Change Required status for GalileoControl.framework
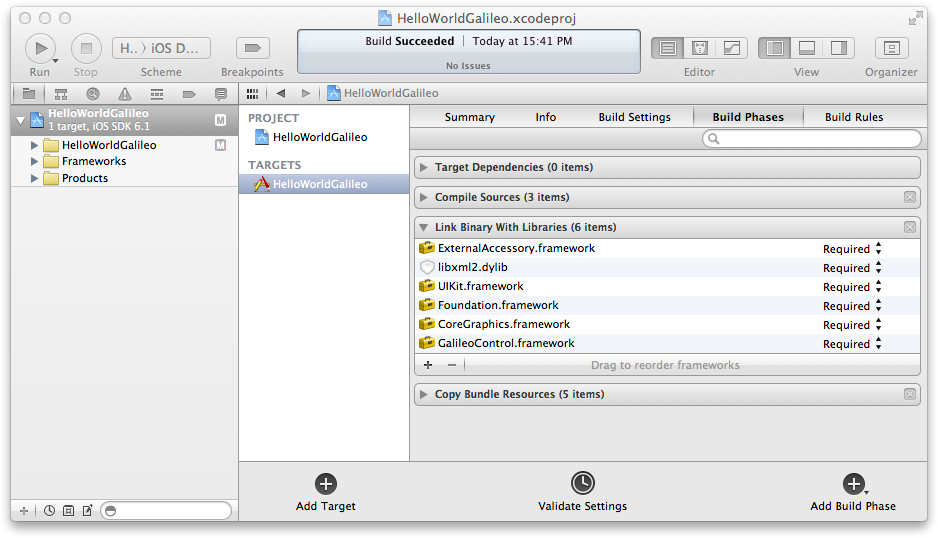This screenshot has height=538, width=938. click(852, 344)
